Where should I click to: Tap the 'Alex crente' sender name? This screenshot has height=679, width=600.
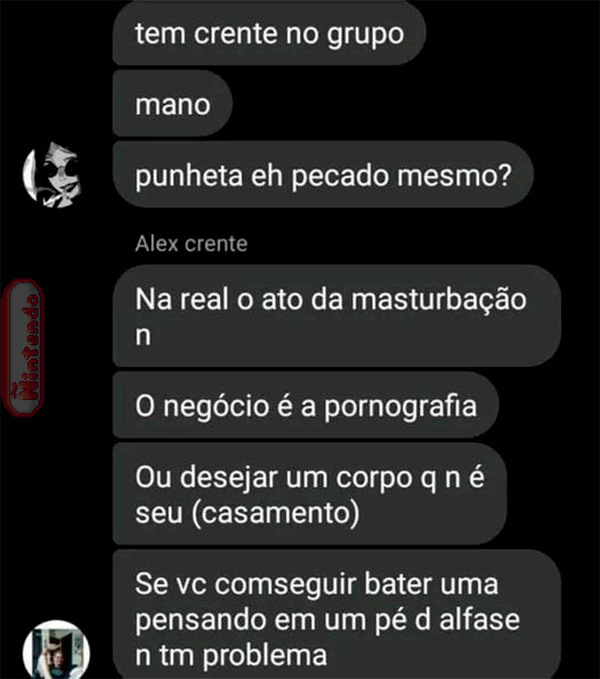(x=191, y=244)
